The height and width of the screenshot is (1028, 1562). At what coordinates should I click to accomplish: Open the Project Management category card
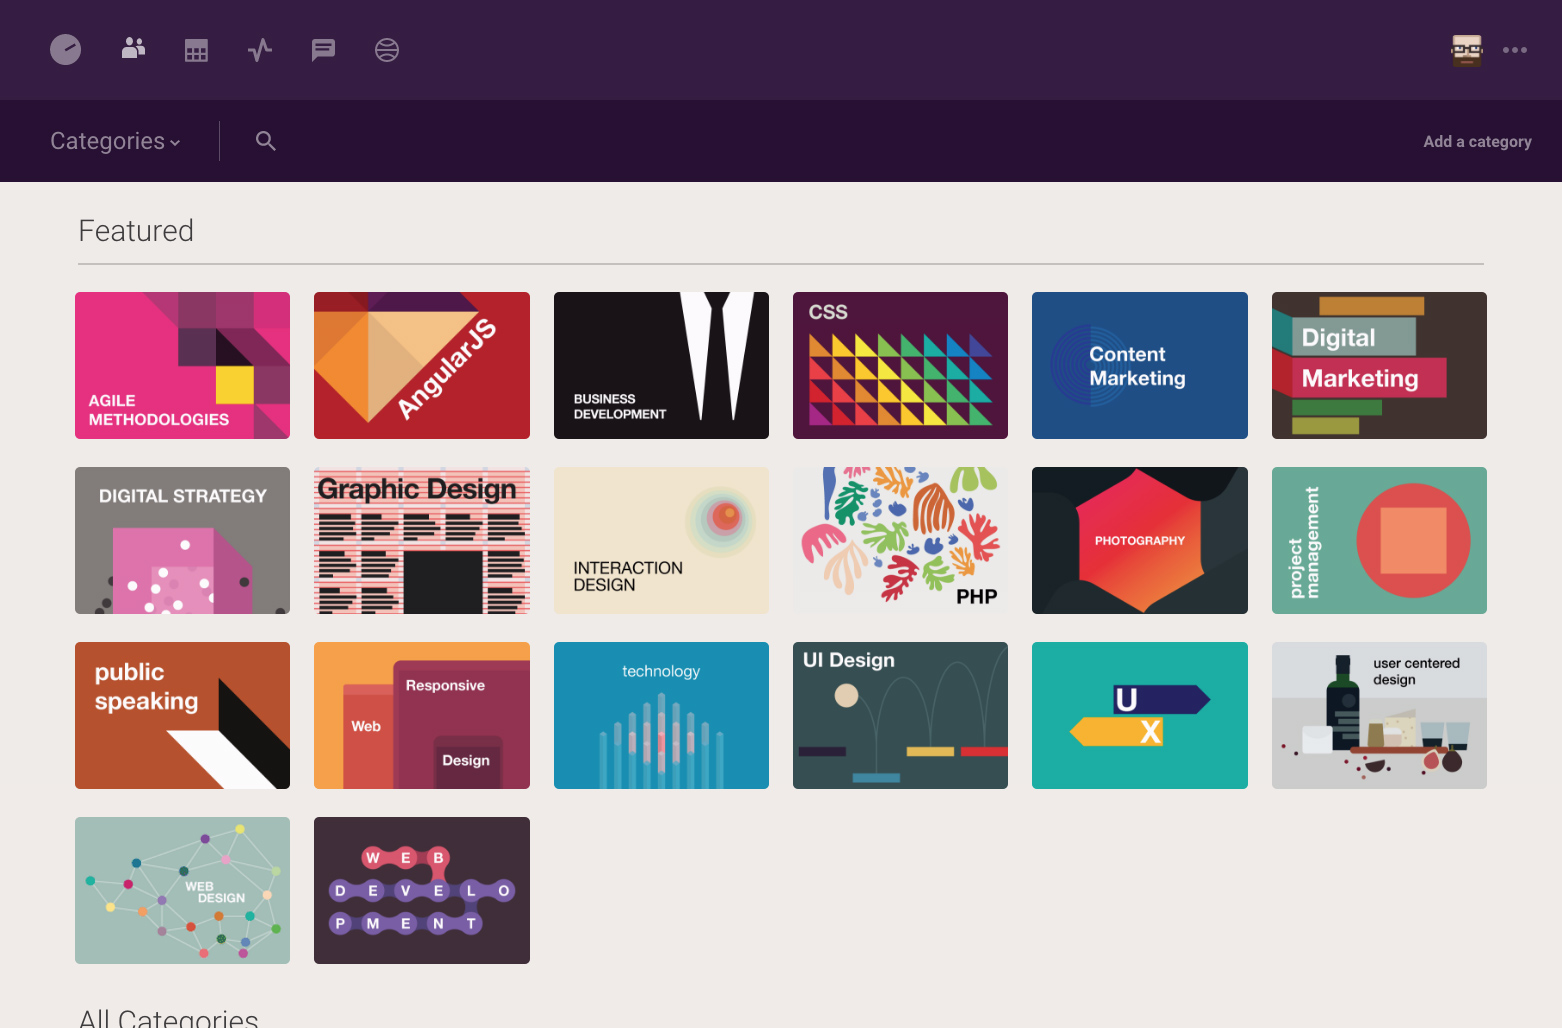click(x=1379, y=540)
